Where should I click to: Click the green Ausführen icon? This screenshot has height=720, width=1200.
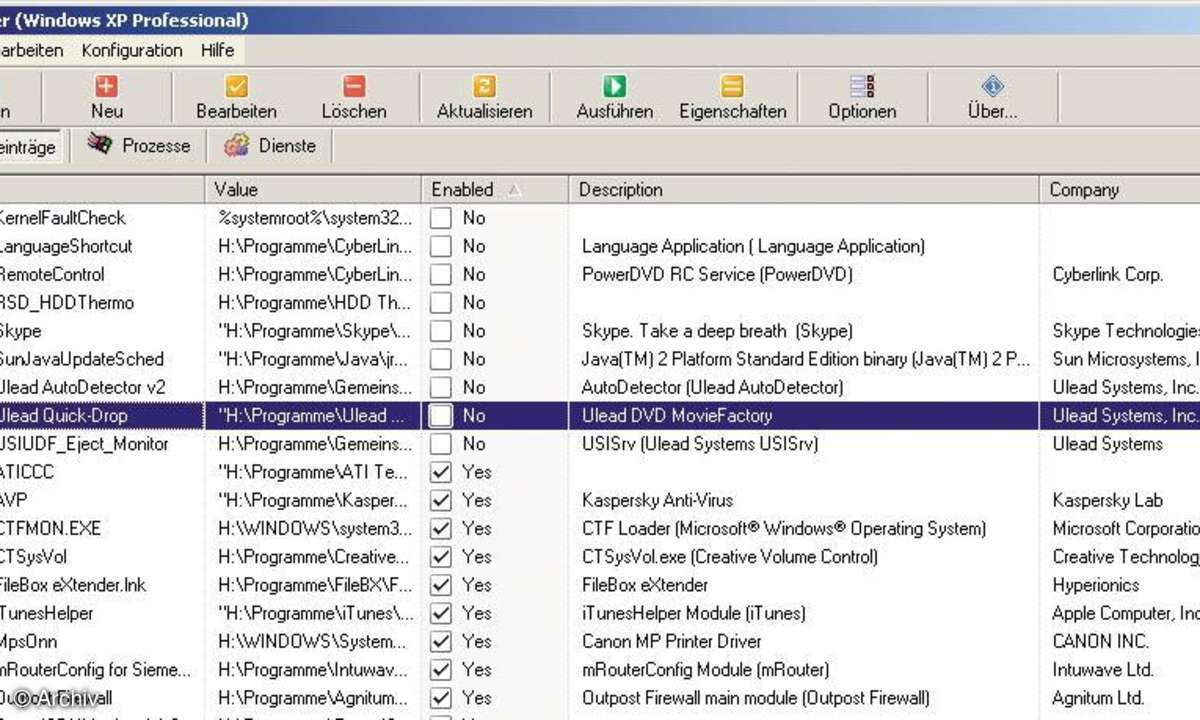[x=614, y=87]
